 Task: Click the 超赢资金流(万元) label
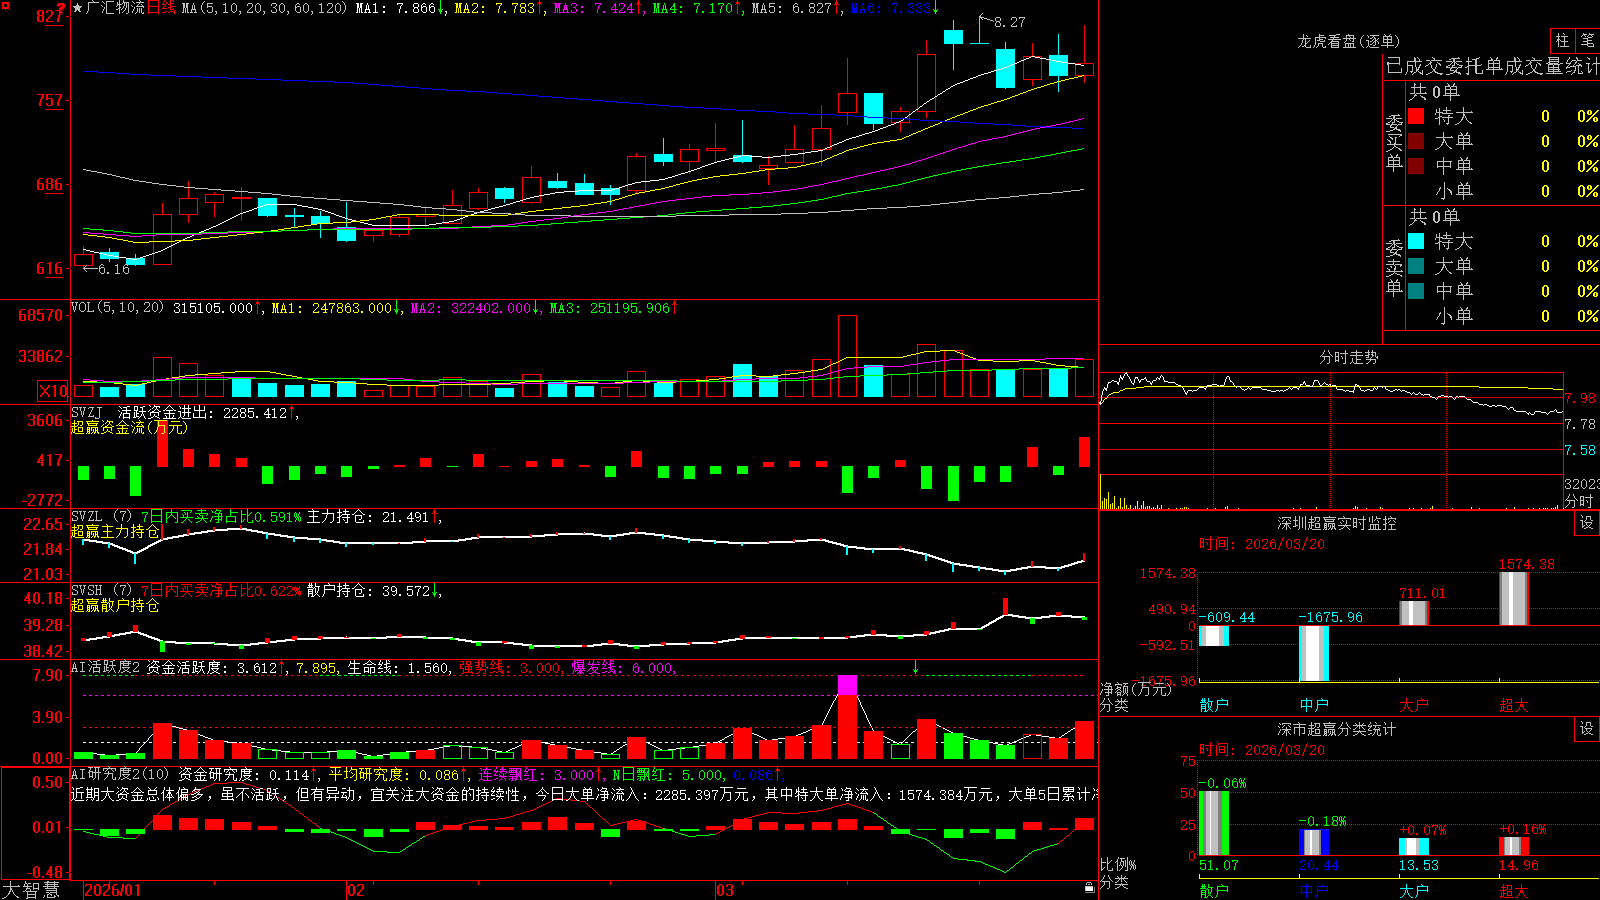point(129,428)
